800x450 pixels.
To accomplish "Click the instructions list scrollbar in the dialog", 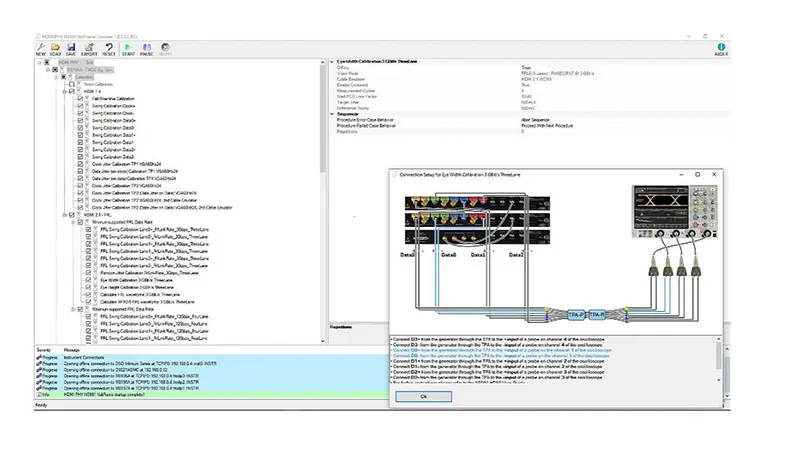I will 719,359.
